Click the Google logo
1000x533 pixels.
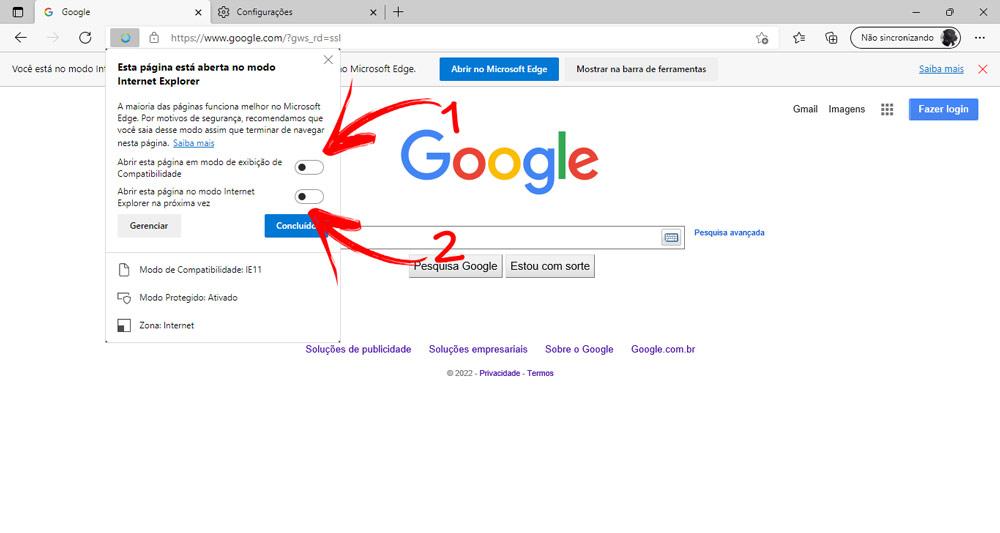(x=499, y=162)
